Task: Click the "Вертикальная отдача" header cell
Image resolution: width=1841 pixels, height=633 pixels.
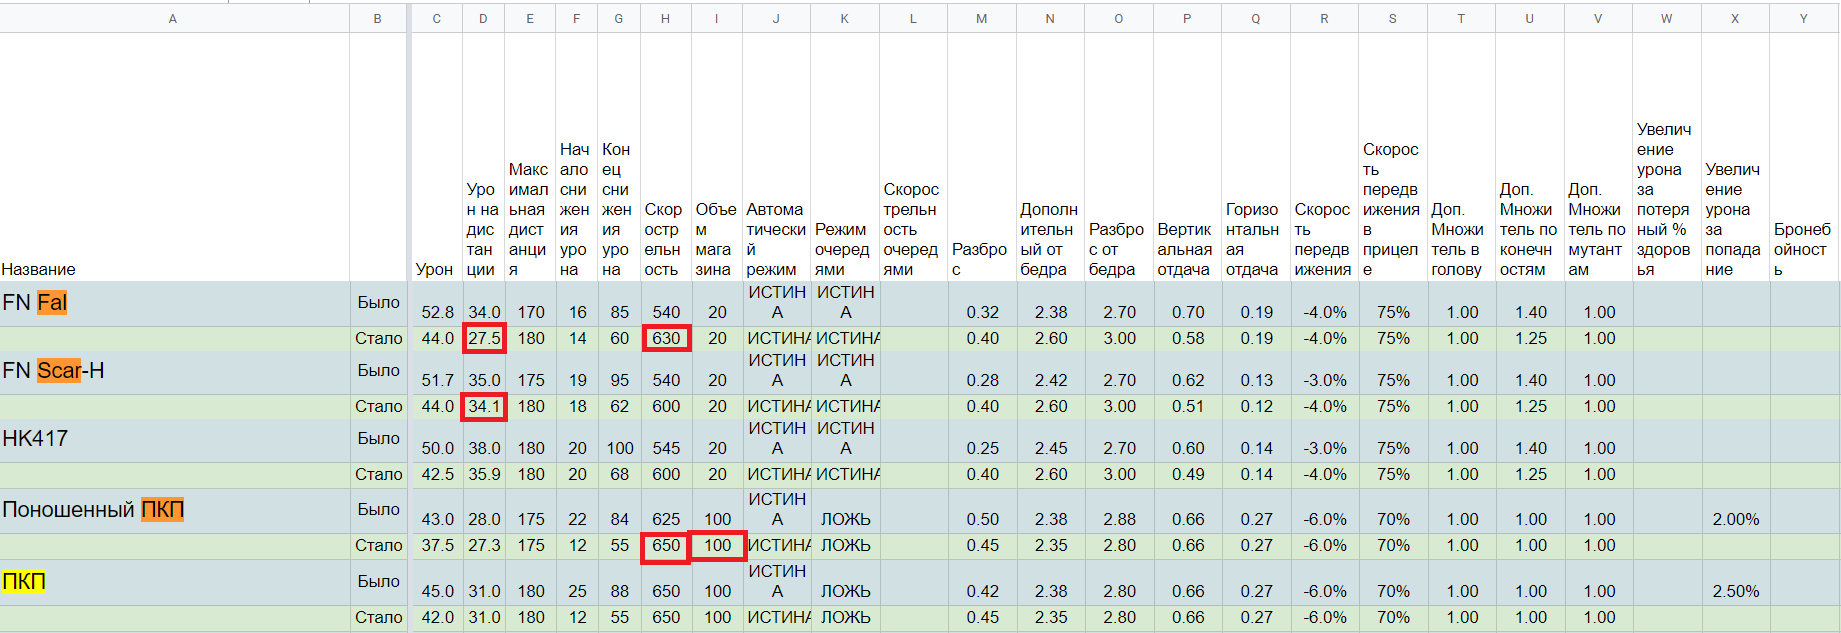Action: coord(1187,157)
